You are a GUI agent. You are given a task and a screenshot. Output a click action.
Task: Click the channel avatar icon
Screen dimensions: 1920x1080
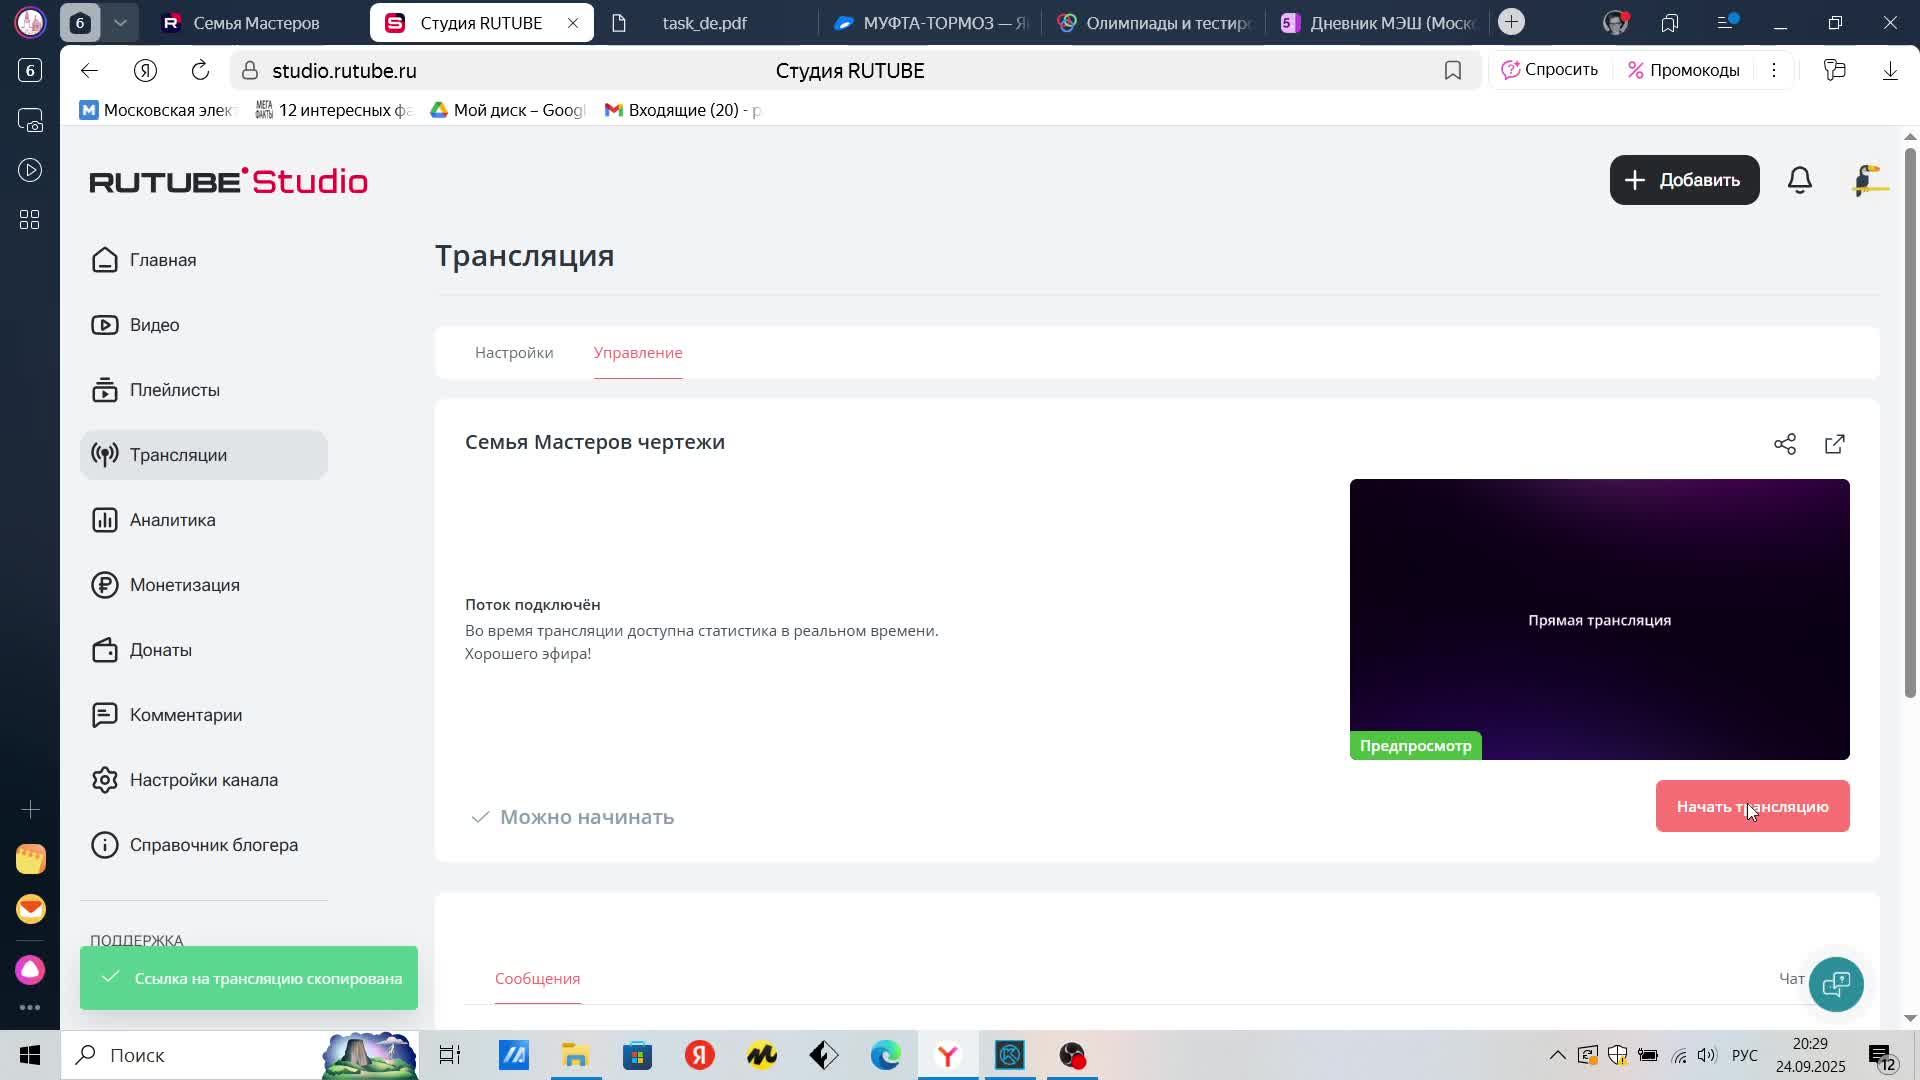point(1868,180)
